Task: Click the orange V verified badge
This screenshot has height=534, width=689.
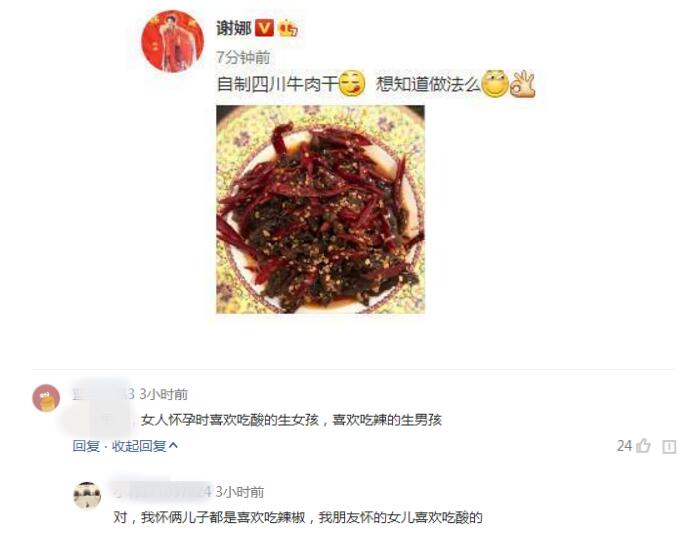Action: [x=265, y=28]
